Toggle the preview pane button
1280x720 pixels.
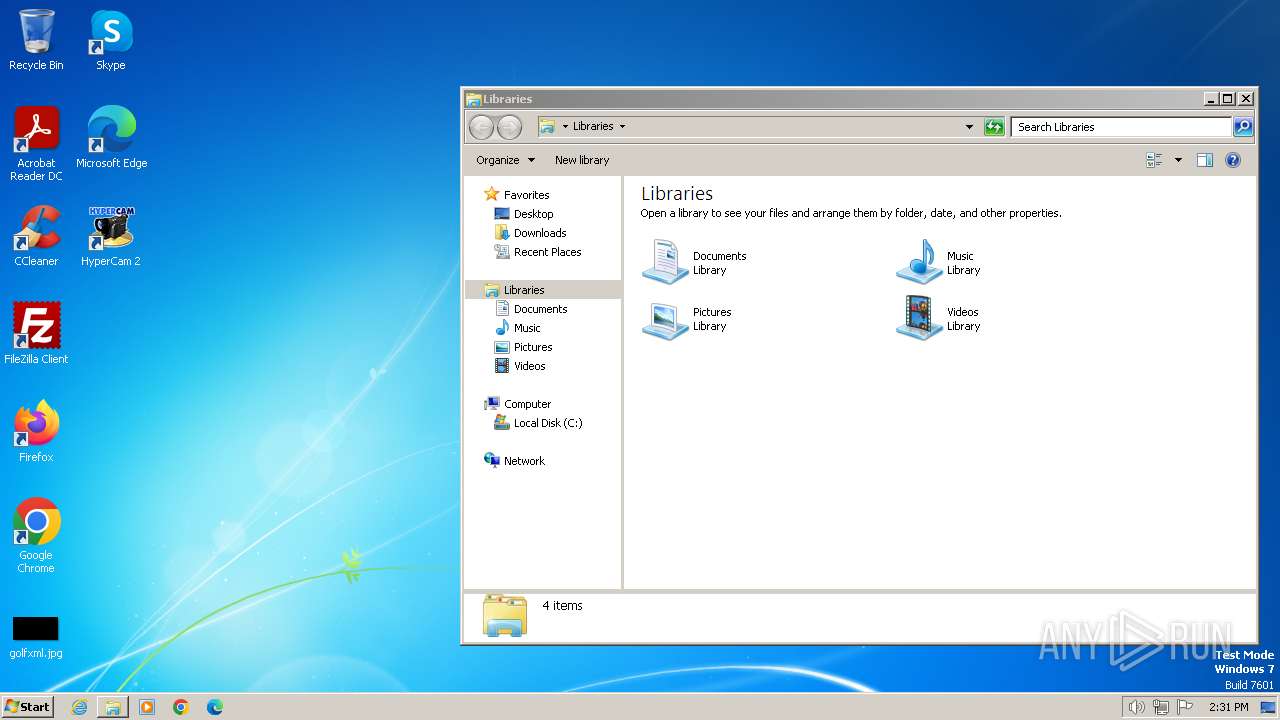(1205, 160)
